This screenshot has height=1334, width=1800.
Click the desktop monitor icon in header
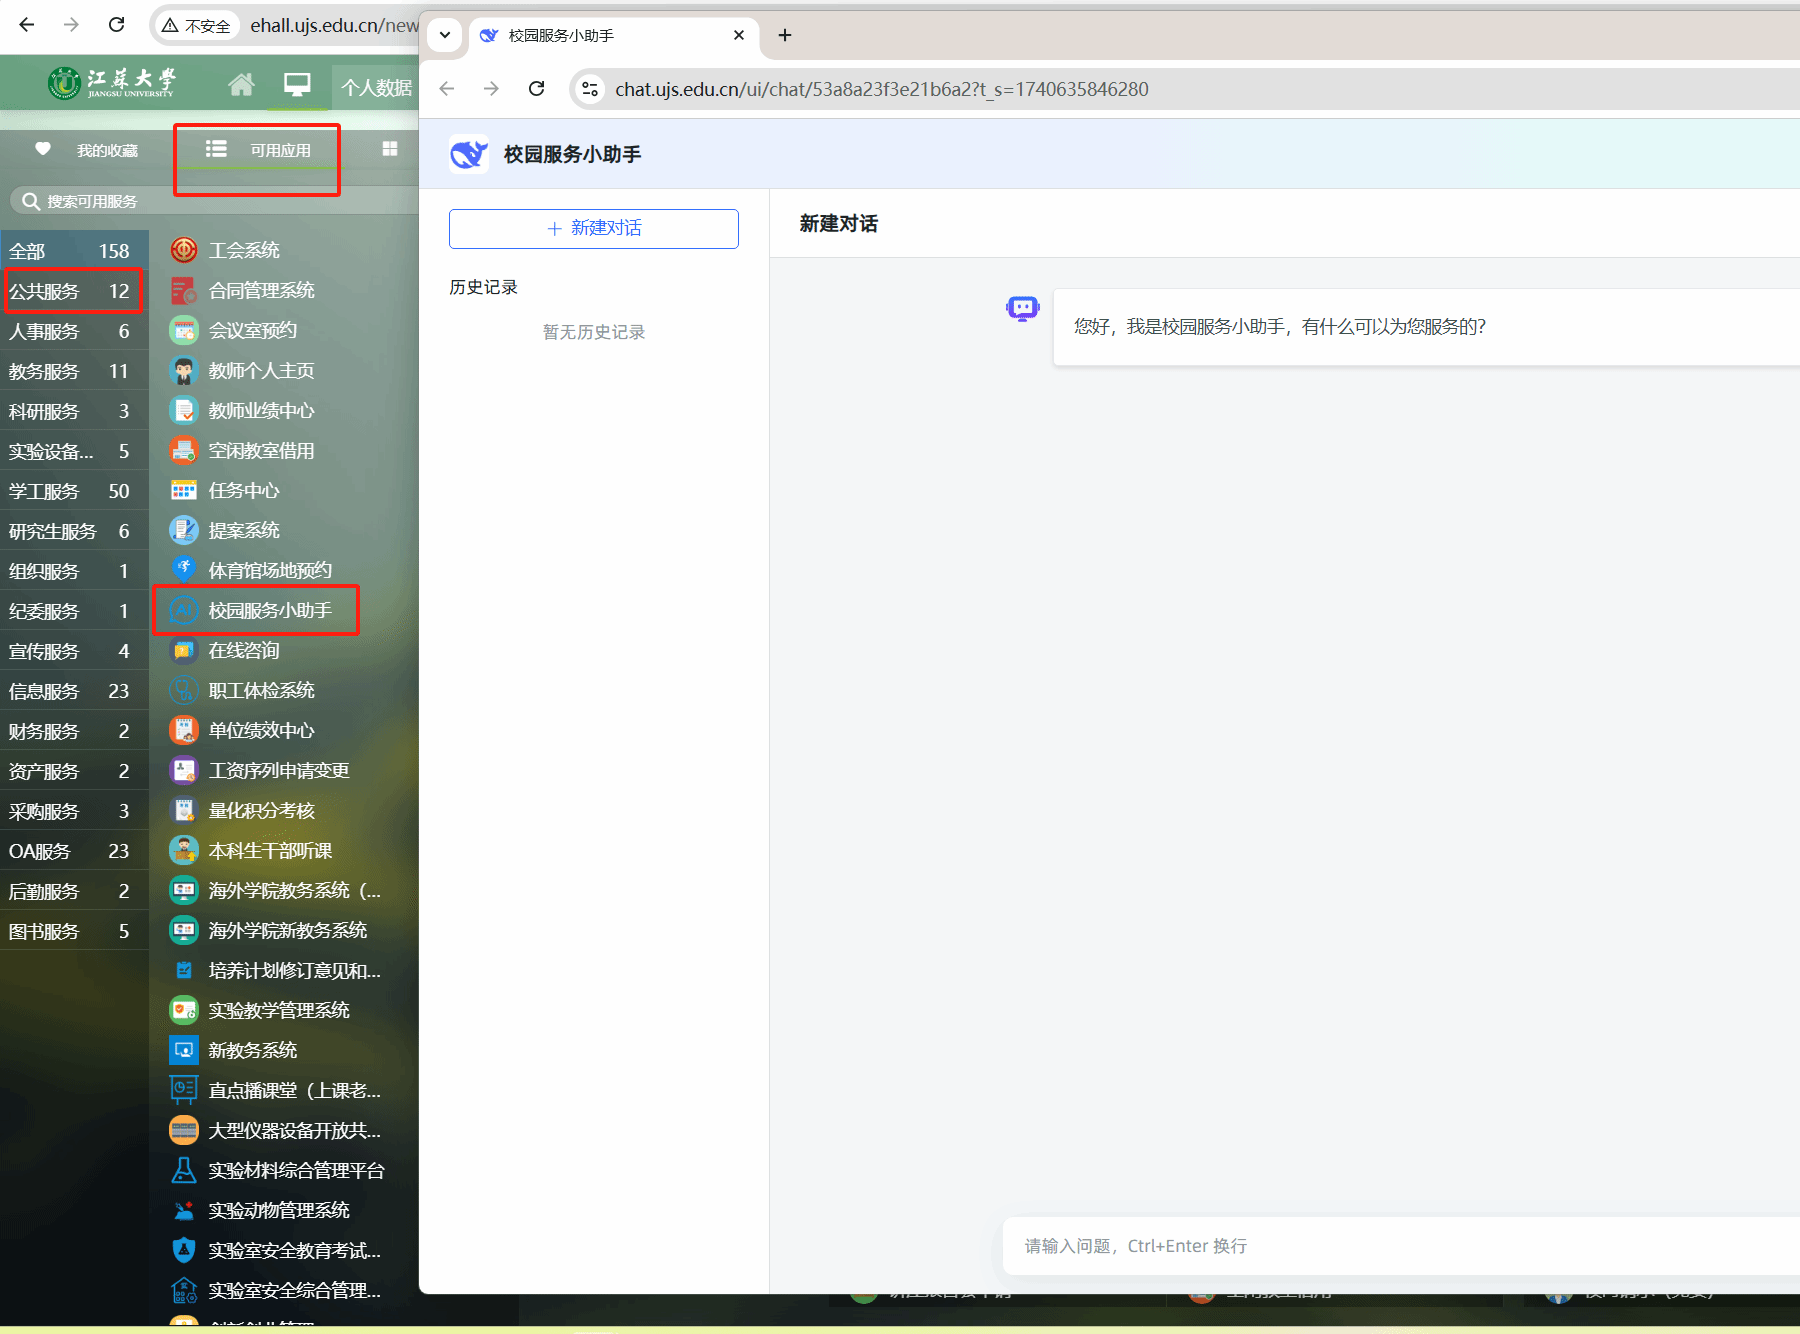tap(297, 85)
